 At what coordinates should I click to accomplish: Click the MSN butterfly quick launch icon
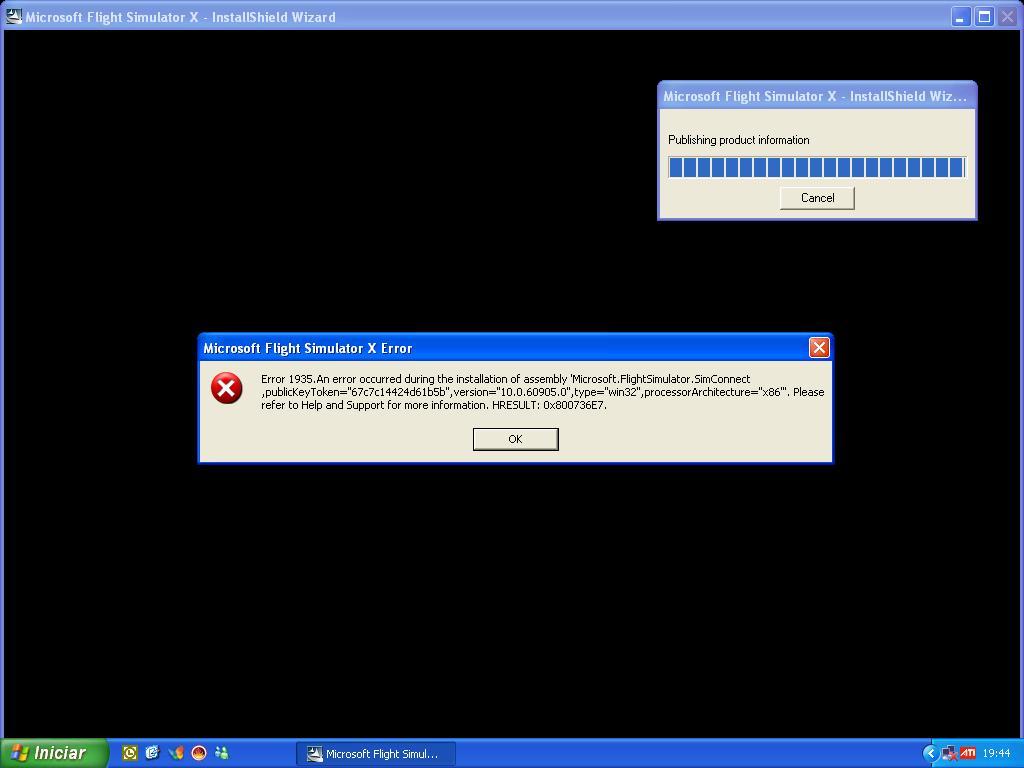point(176,753)
